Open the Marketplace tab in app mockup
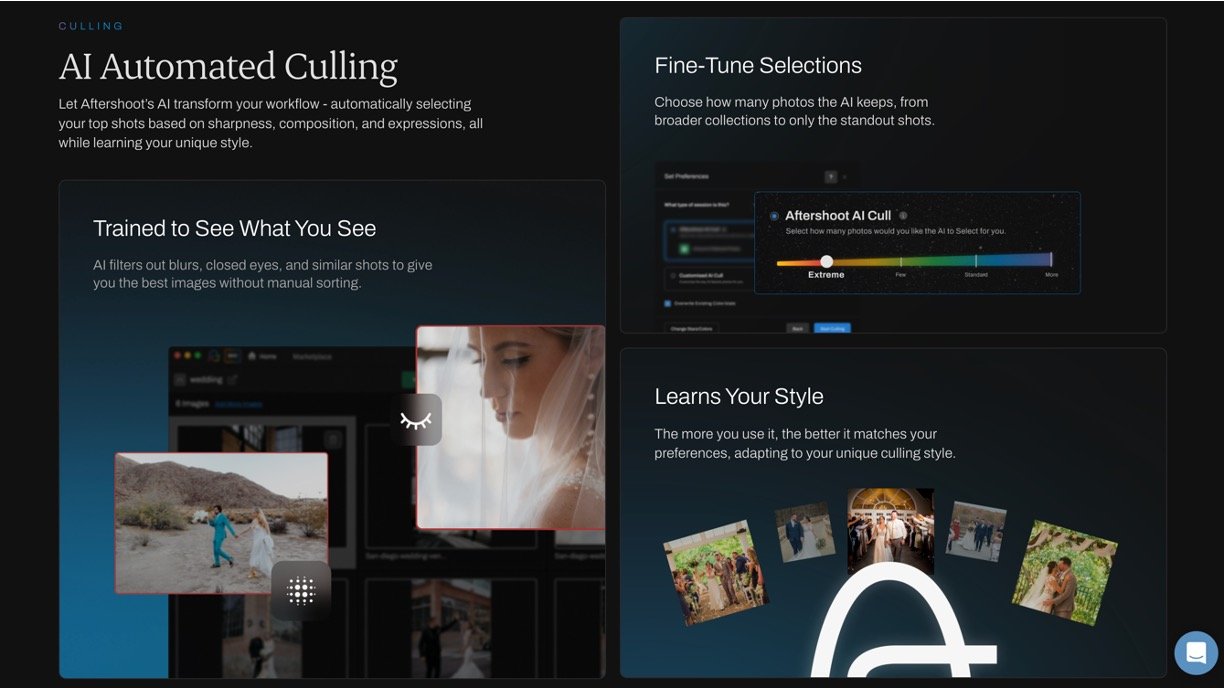Viewport: 1224px width, 688px height. [x=314, y=357]
